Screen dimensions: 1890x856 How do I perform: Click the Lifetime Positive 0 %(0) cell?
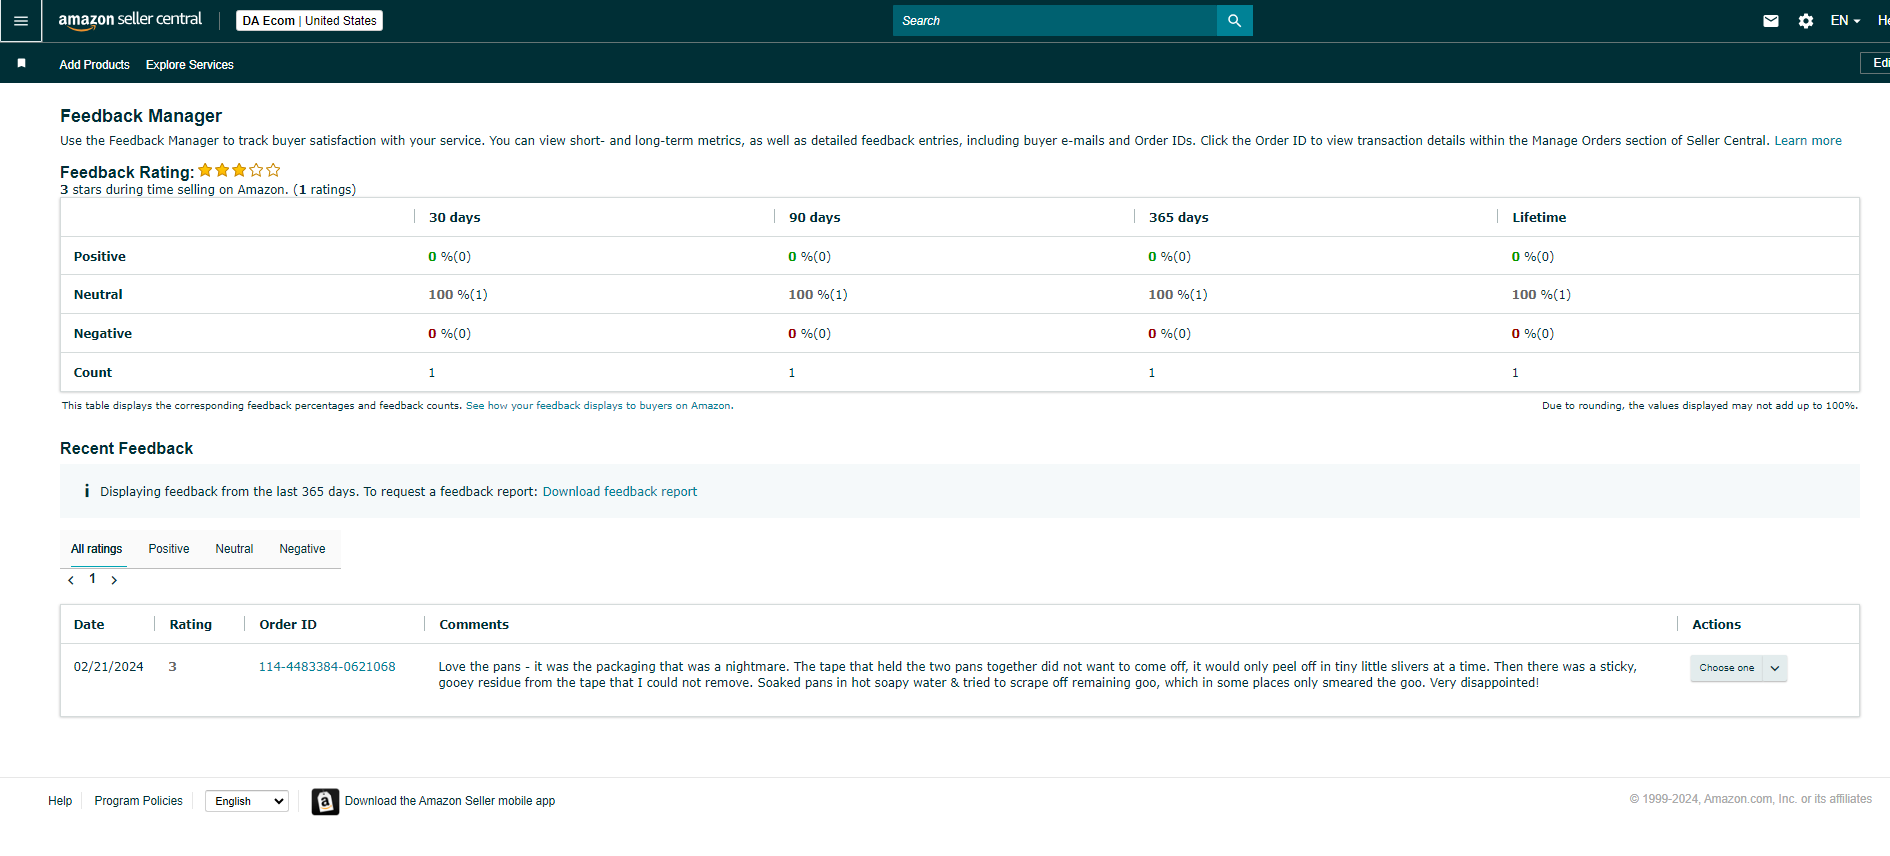(x=1533, y=257)
